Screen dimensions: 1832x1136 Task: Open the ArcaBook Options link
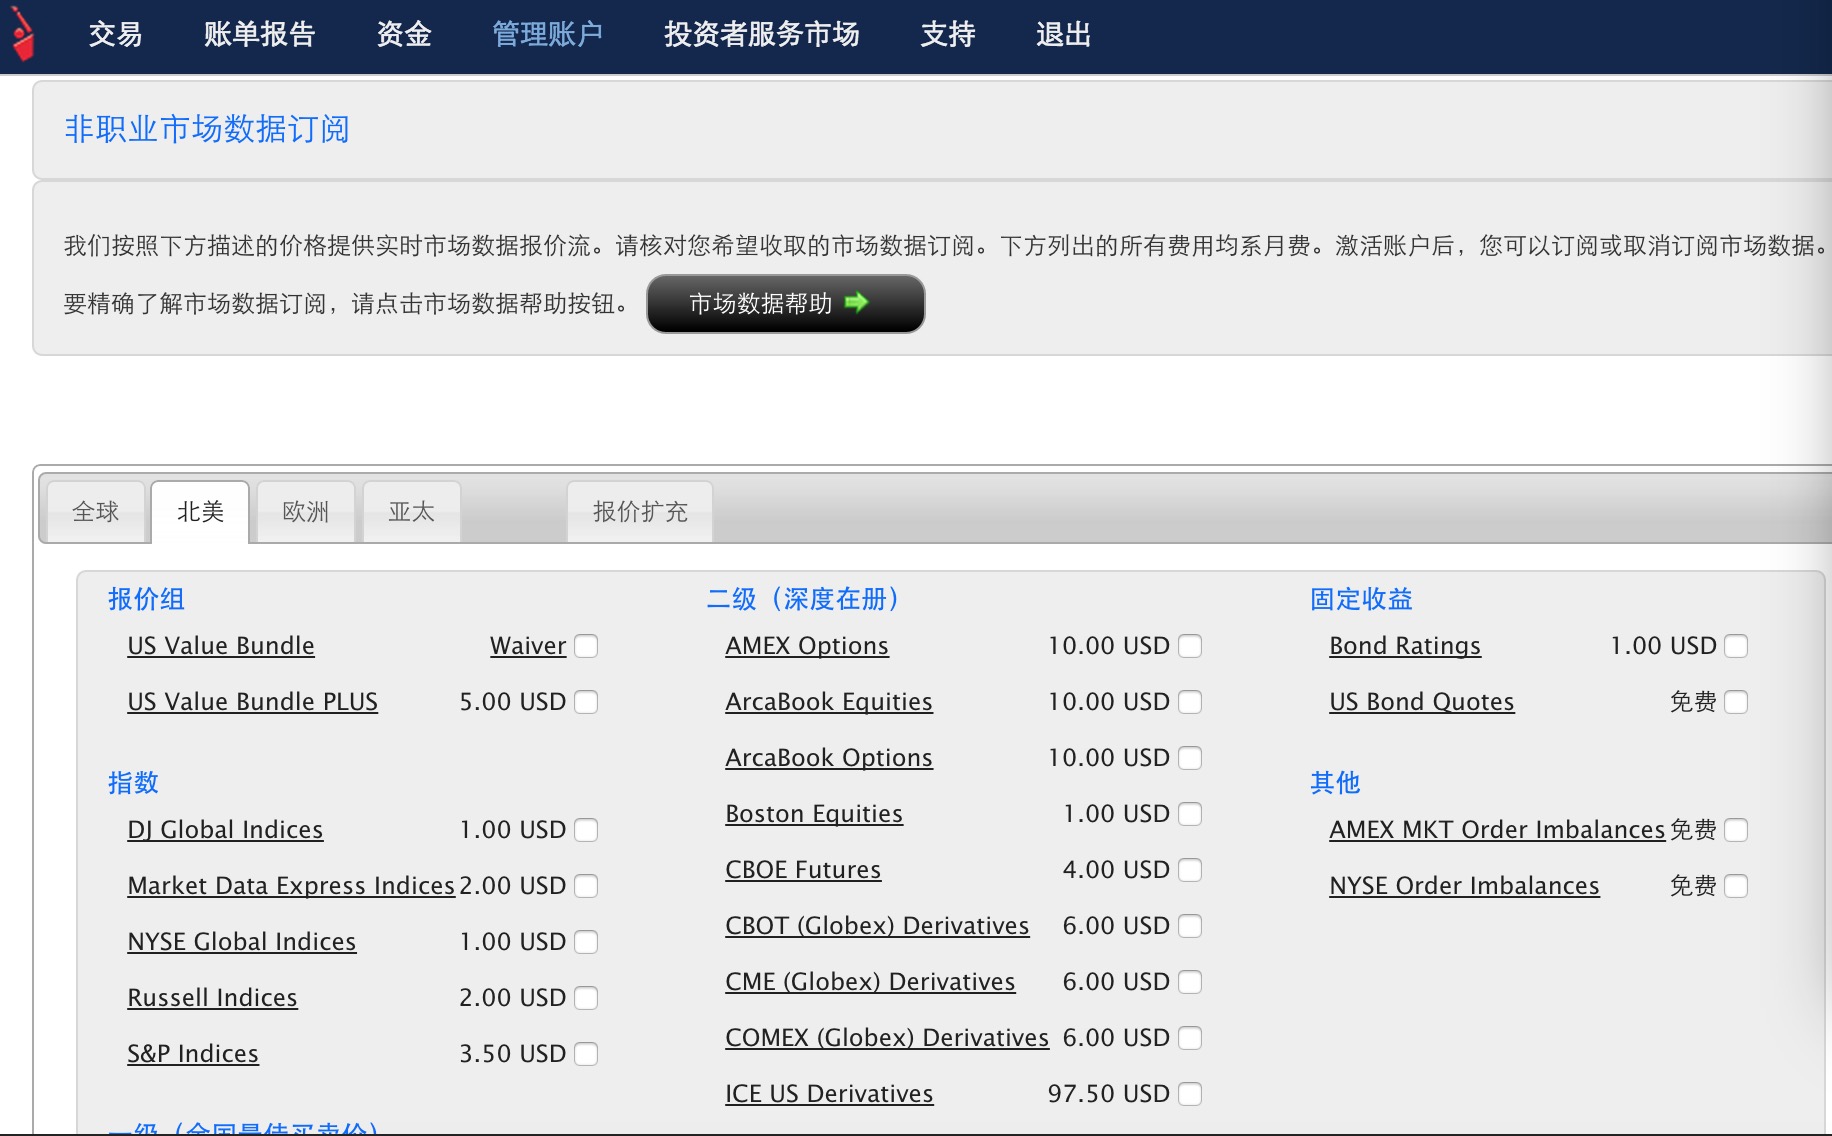click(x=829, y=758)
